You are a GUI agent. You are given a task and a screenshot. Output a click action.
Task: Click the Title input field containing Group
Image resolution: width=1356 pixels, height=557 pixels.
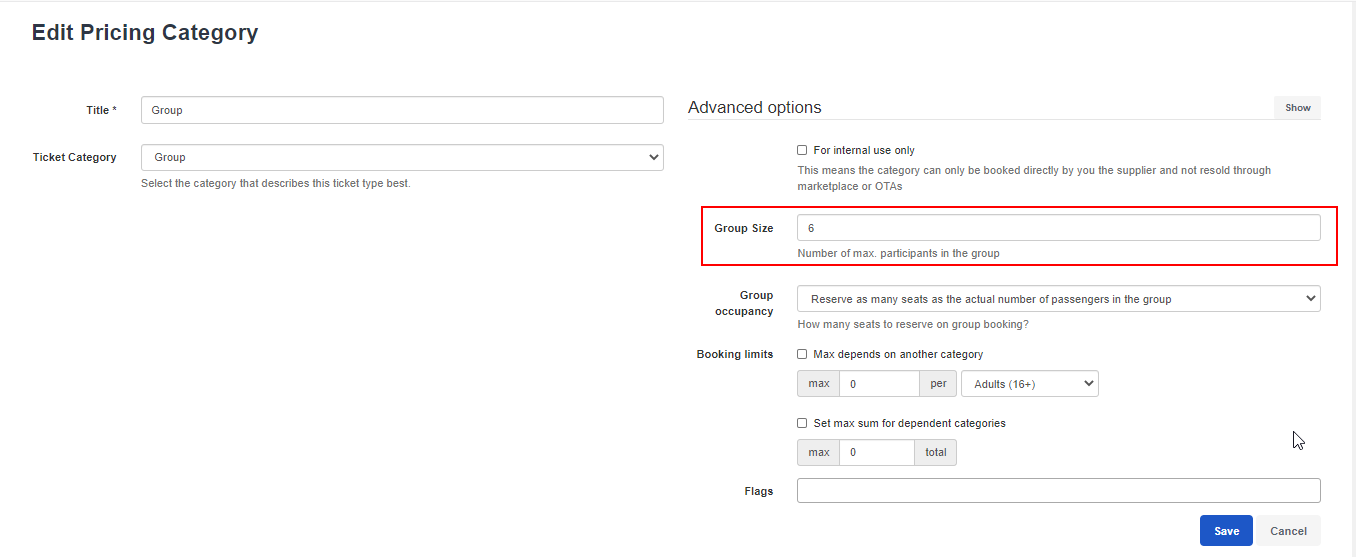(x=402, y=110)
